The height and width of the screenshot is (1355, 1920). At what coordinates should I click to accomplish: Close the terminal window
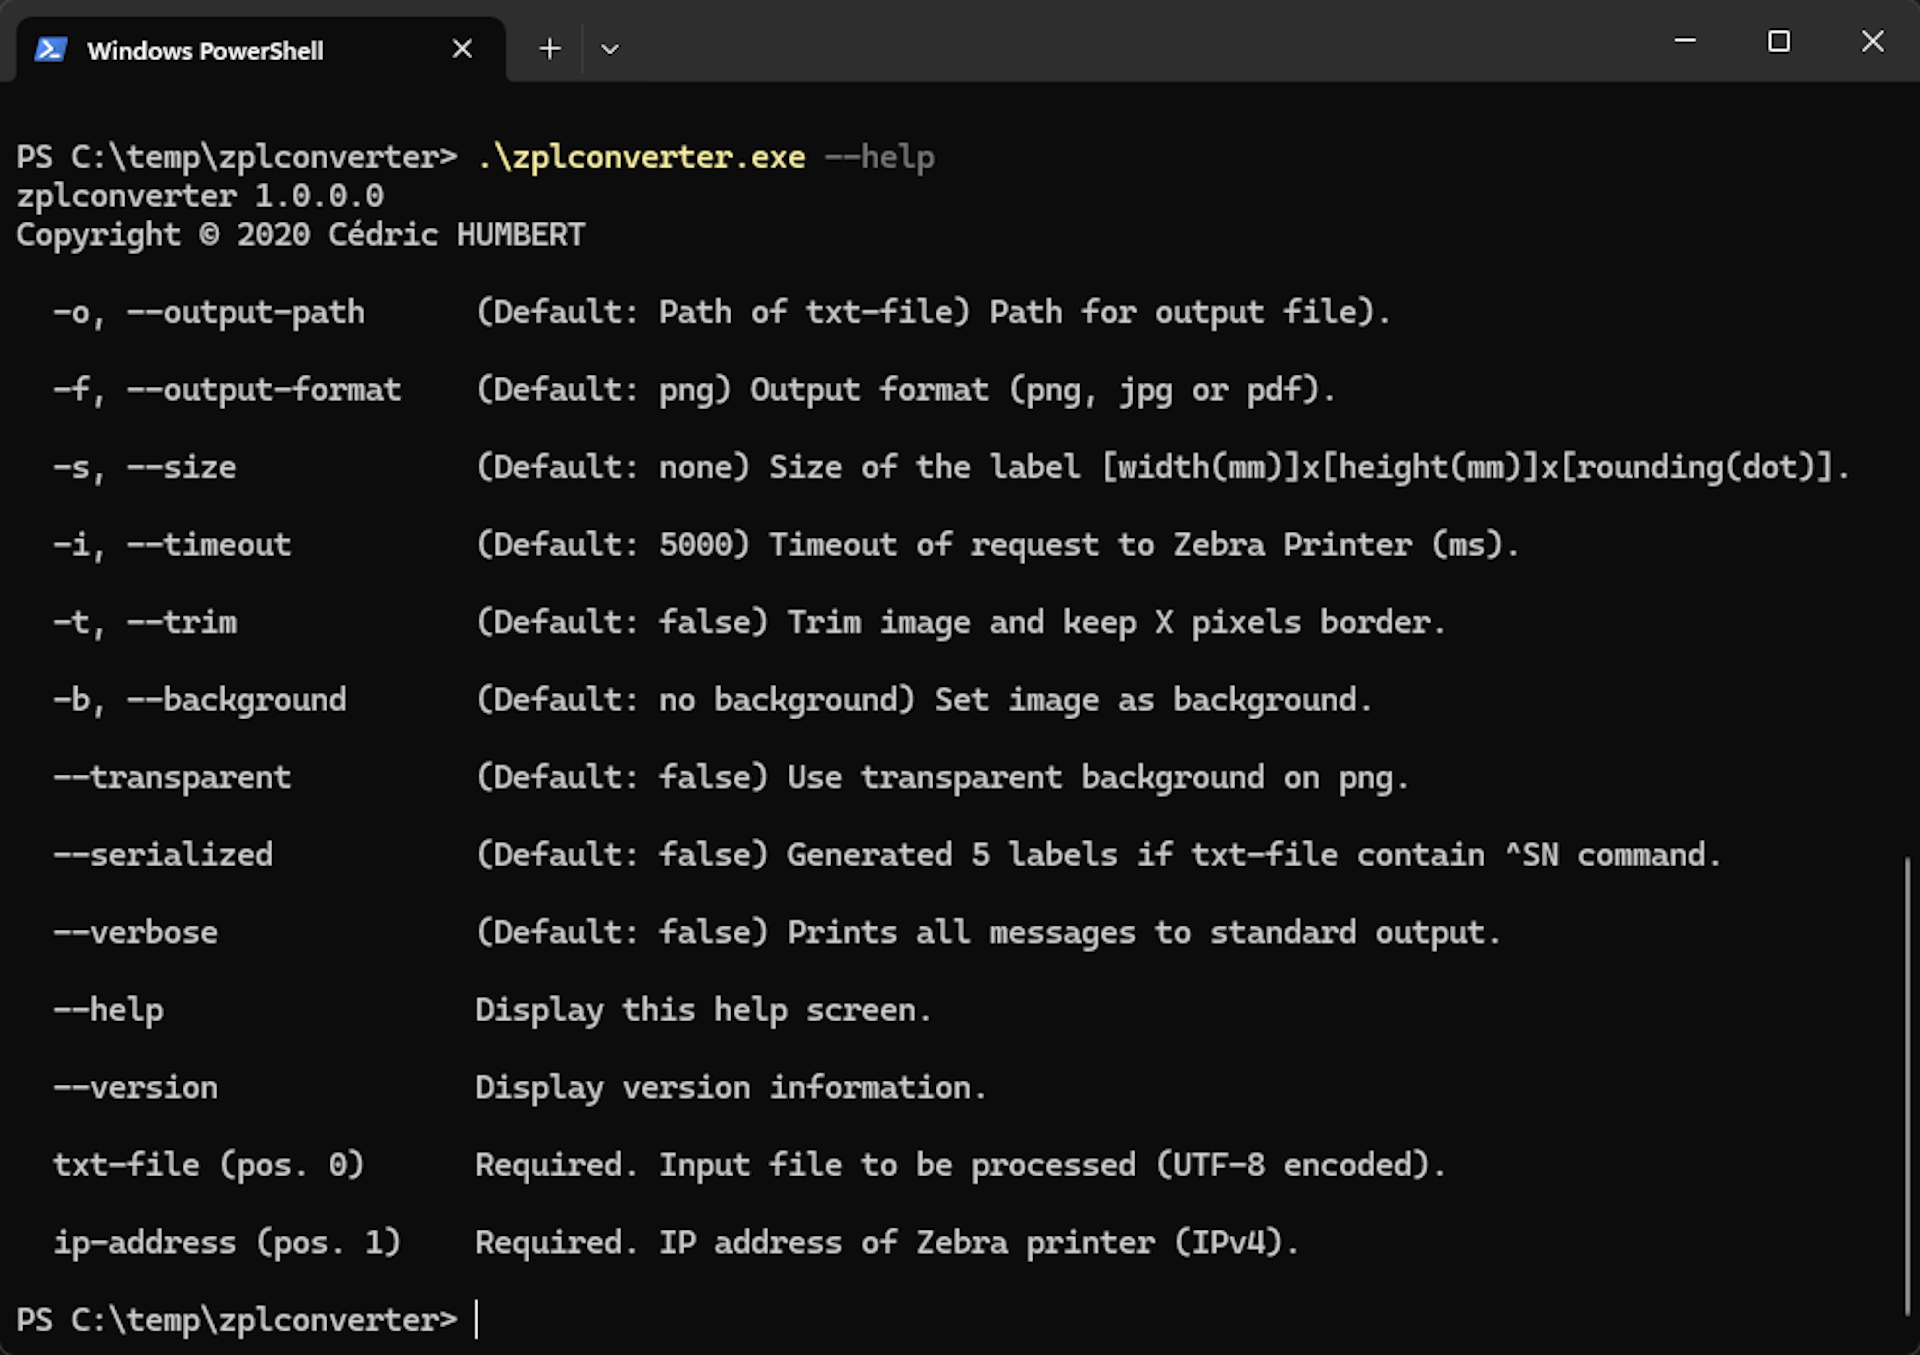tap(1873, 41)
